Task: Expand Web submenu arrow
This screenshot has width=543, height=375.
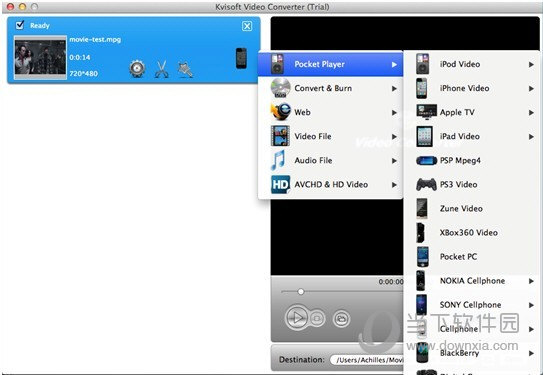Action: point(394,113)
